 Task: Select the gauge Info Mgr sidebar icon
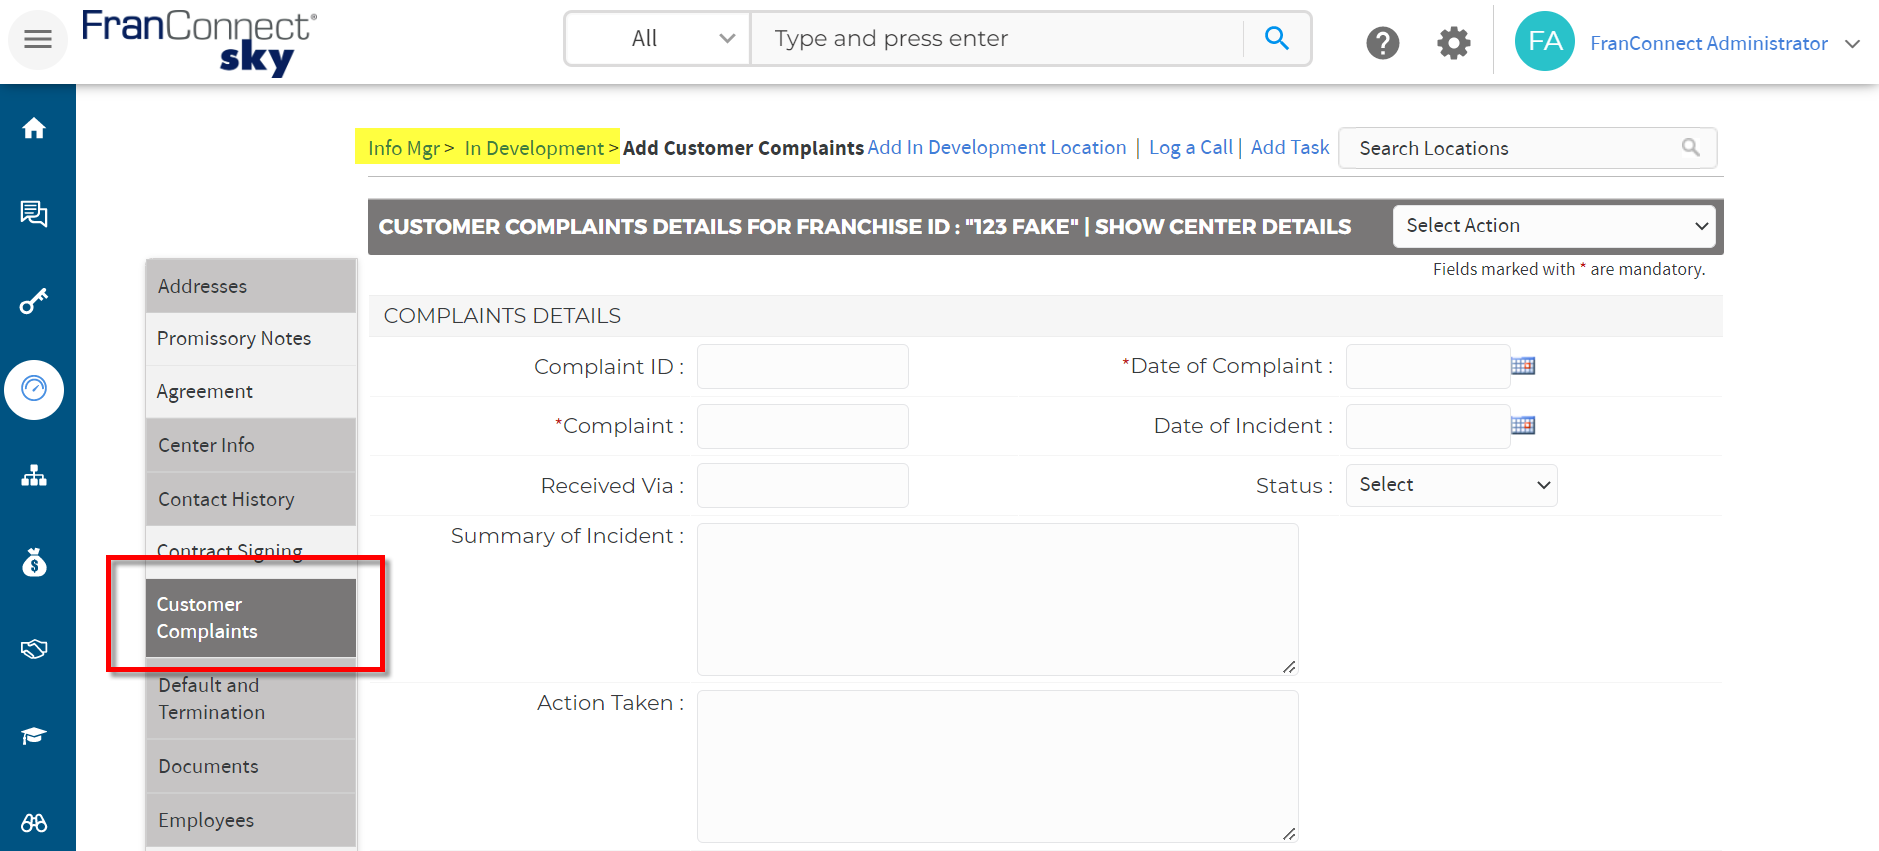(34, 389)
